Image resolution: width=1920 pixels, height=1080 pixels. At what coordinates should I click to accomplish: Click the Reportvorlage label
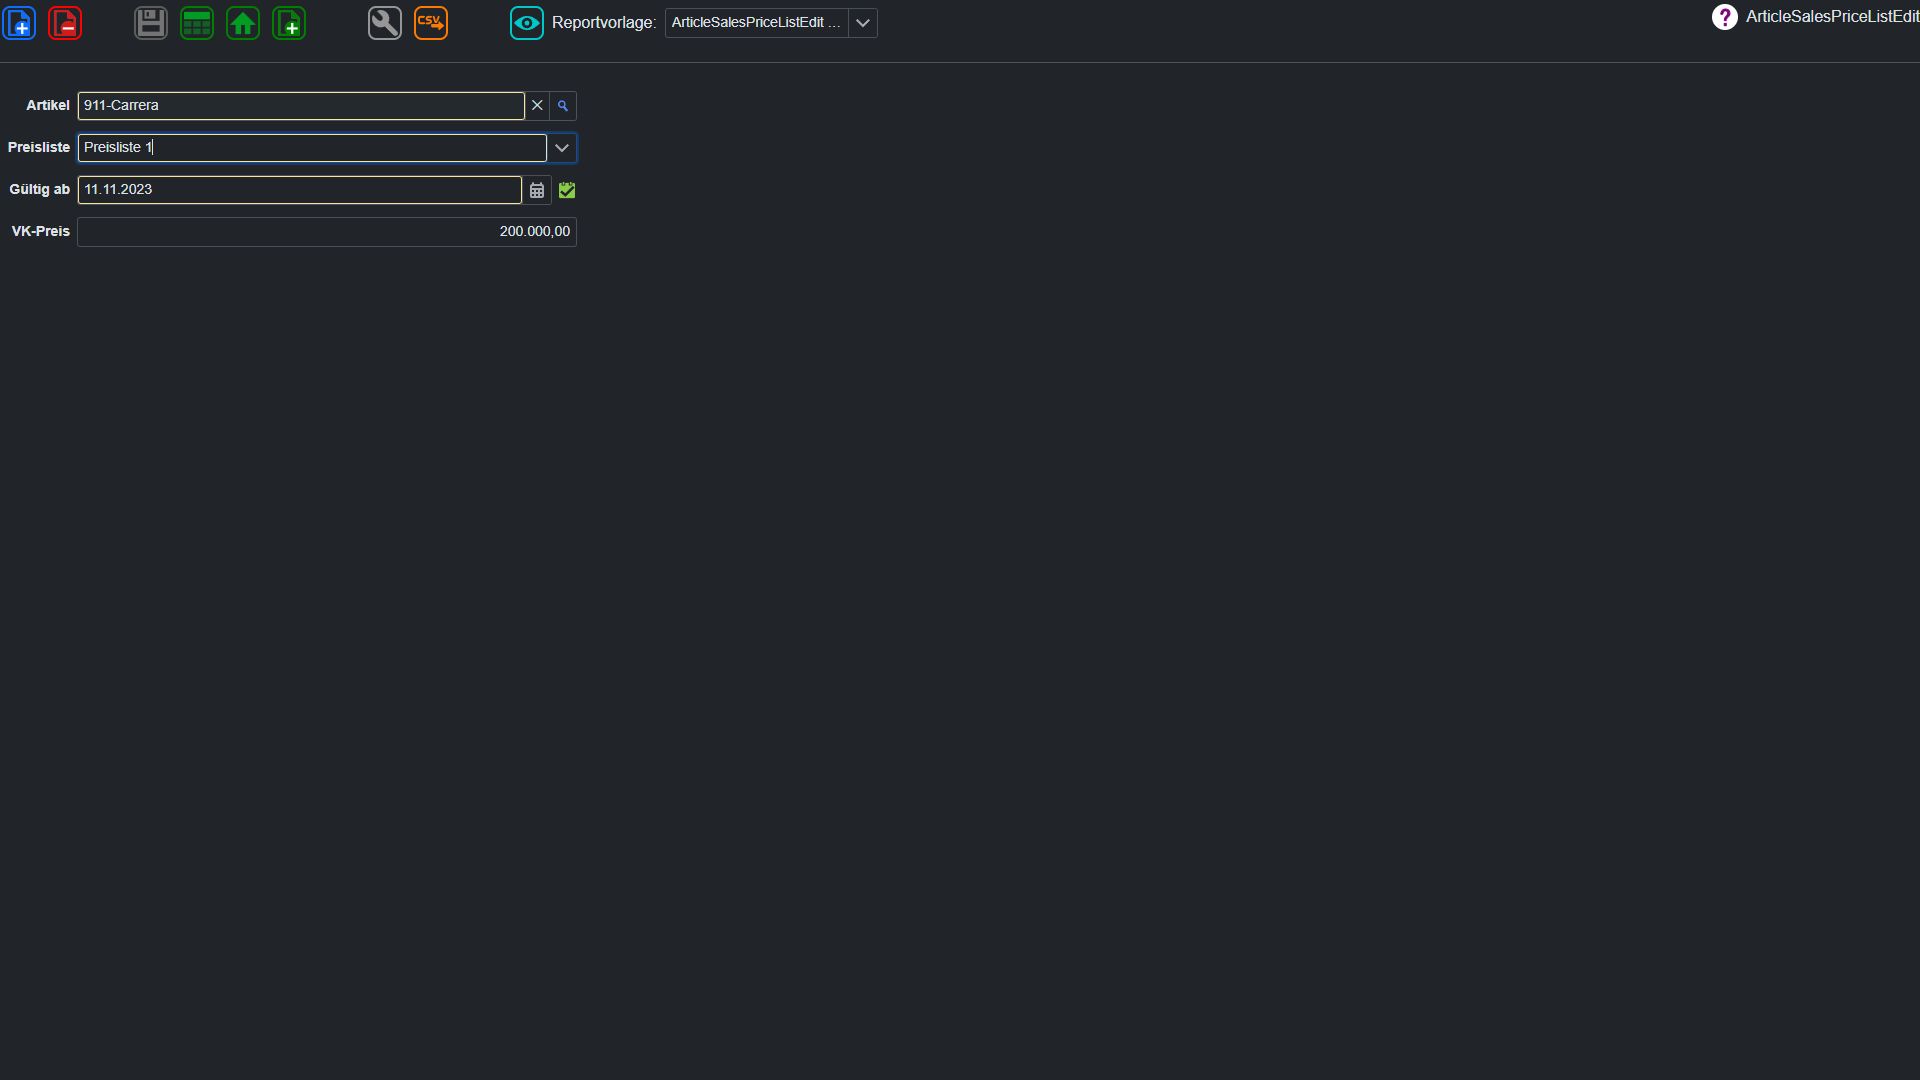(604, 23)
